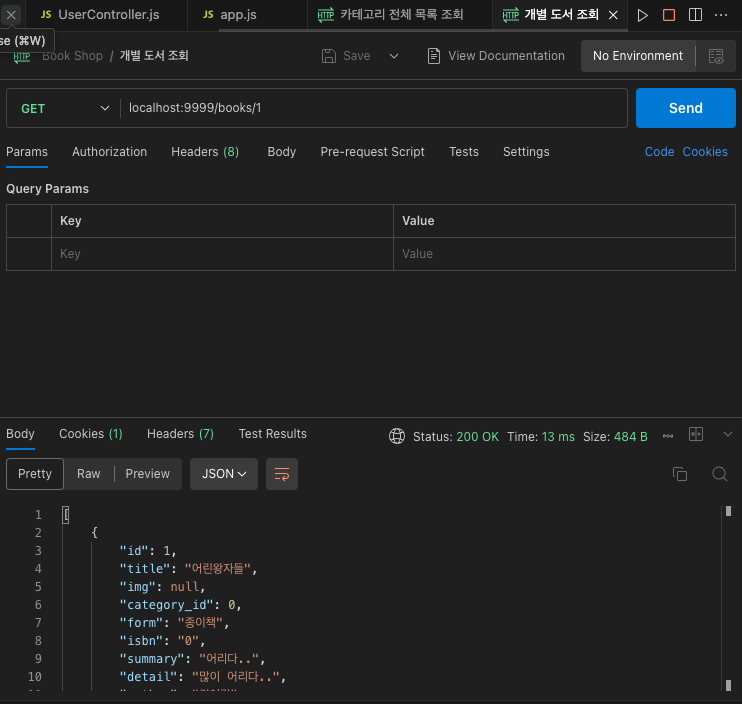
Task: Toggle word wrap for the response
Action: pyautogui.click(x=282, y=474)
